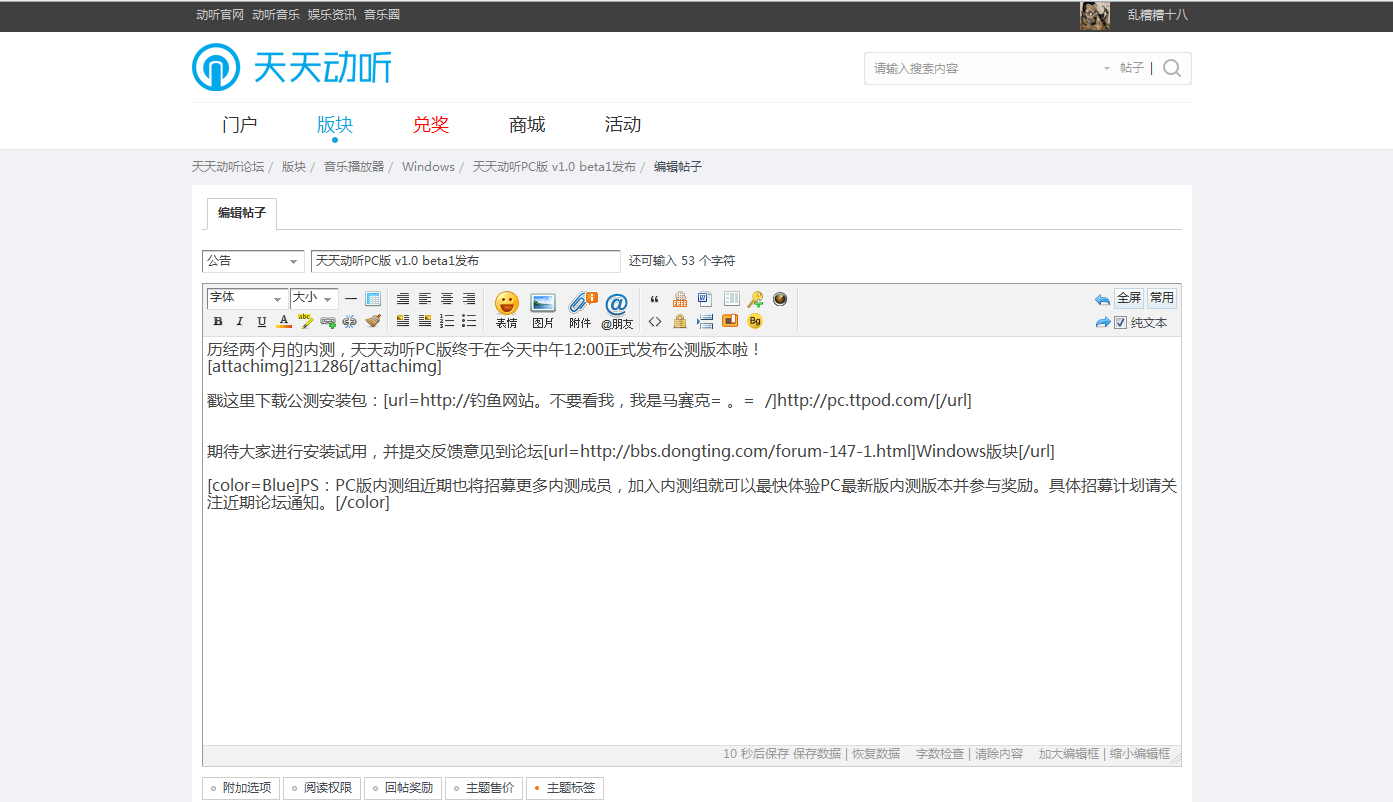
Task: Insert a password key protected block
Action: click(755, 299)
